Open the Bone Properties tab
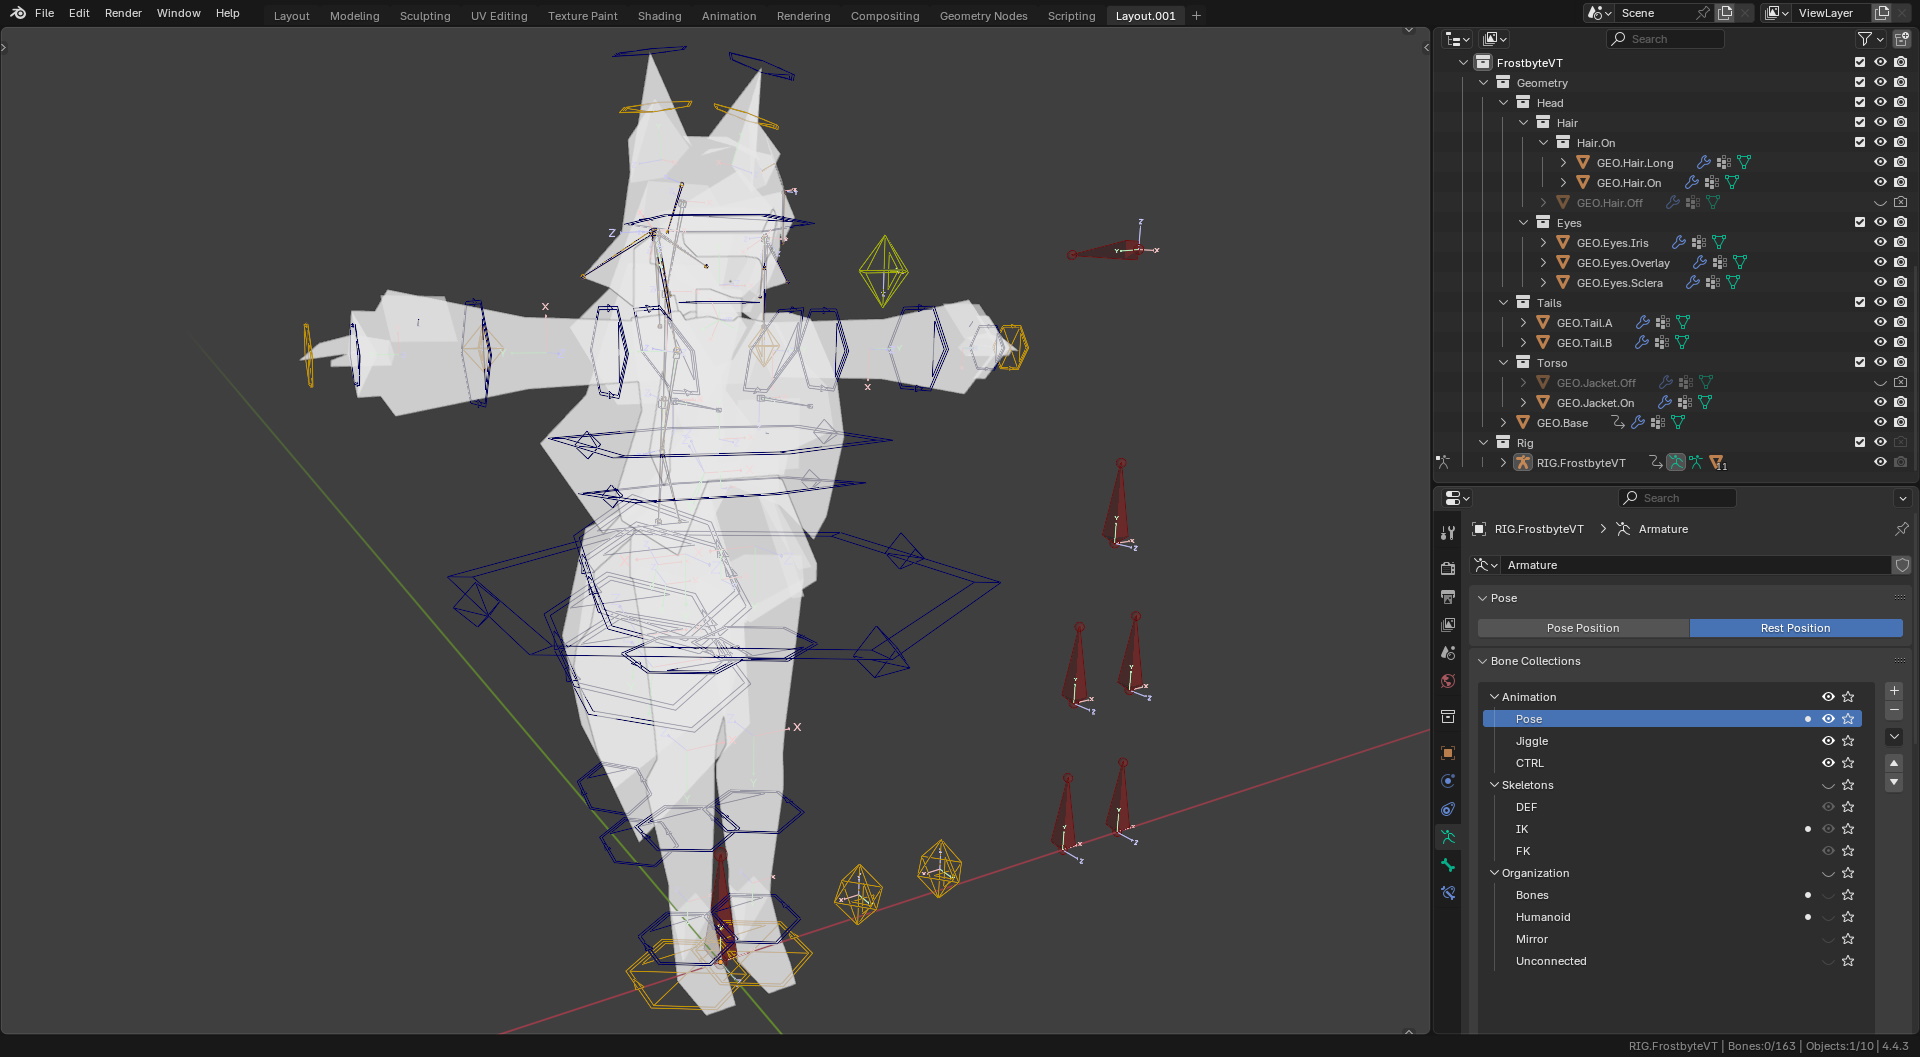The height and width of the screenshot is (1057, 1920). [x=1447, y=865]
